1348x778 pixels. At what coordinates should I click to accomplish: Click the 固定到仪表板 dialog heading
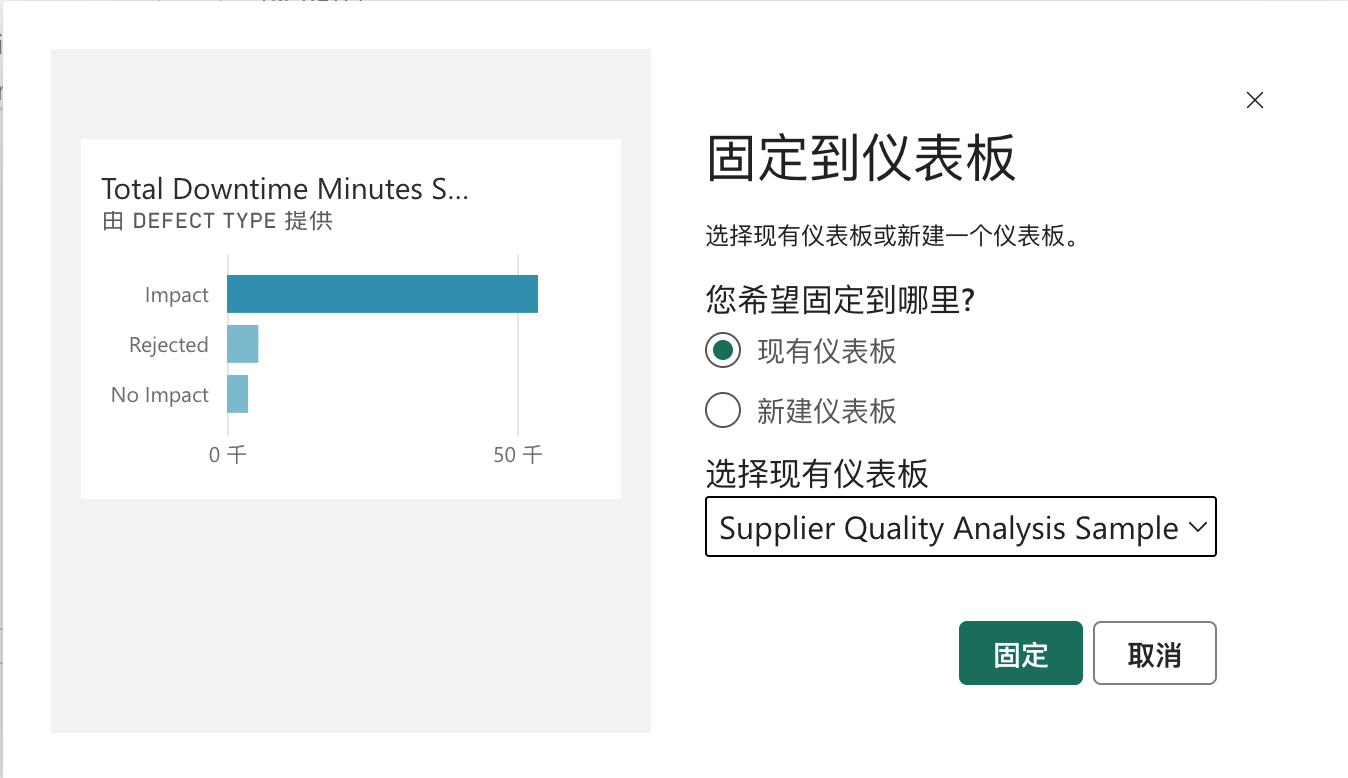tap(861, 159)
